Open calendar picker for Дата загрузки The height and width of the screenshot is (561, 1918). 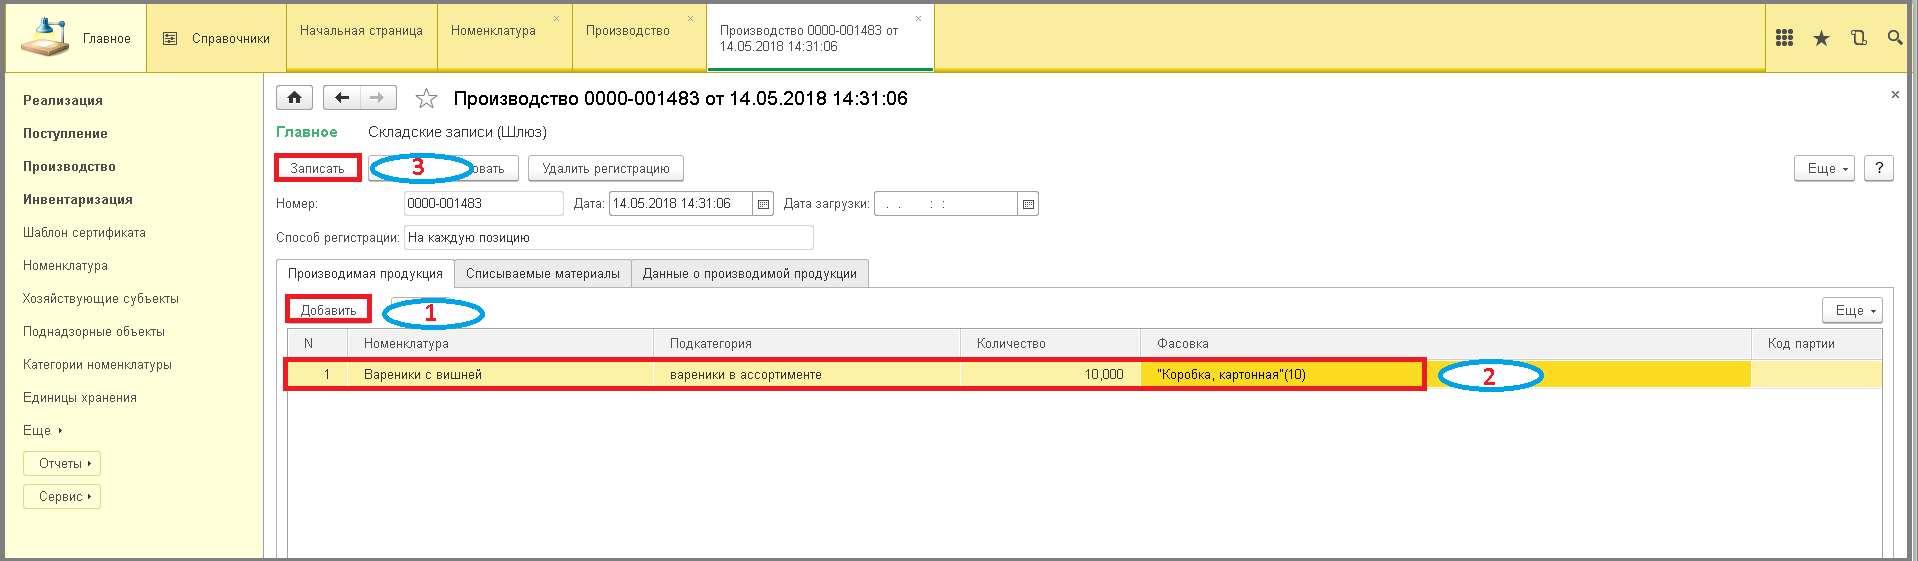[x=1028, y=204]
